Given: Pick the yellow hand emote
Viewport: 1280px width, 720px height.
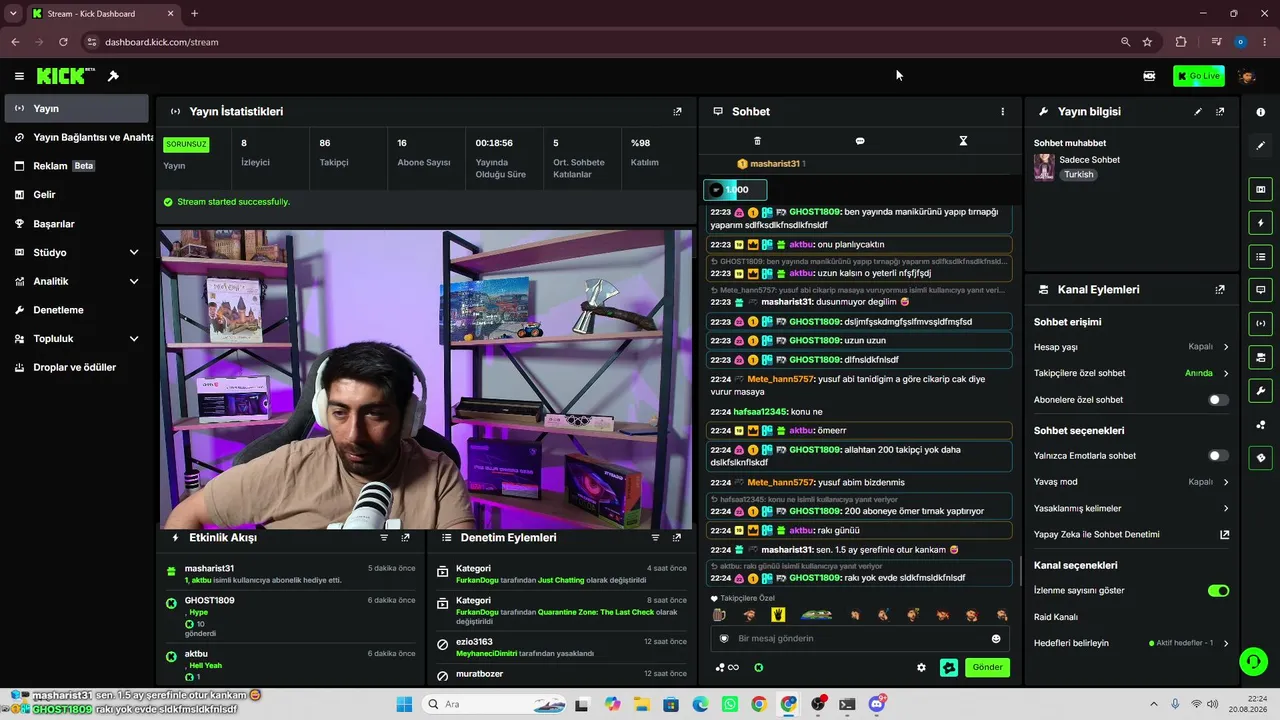Looking at the screenshot, I should (778, 615).
